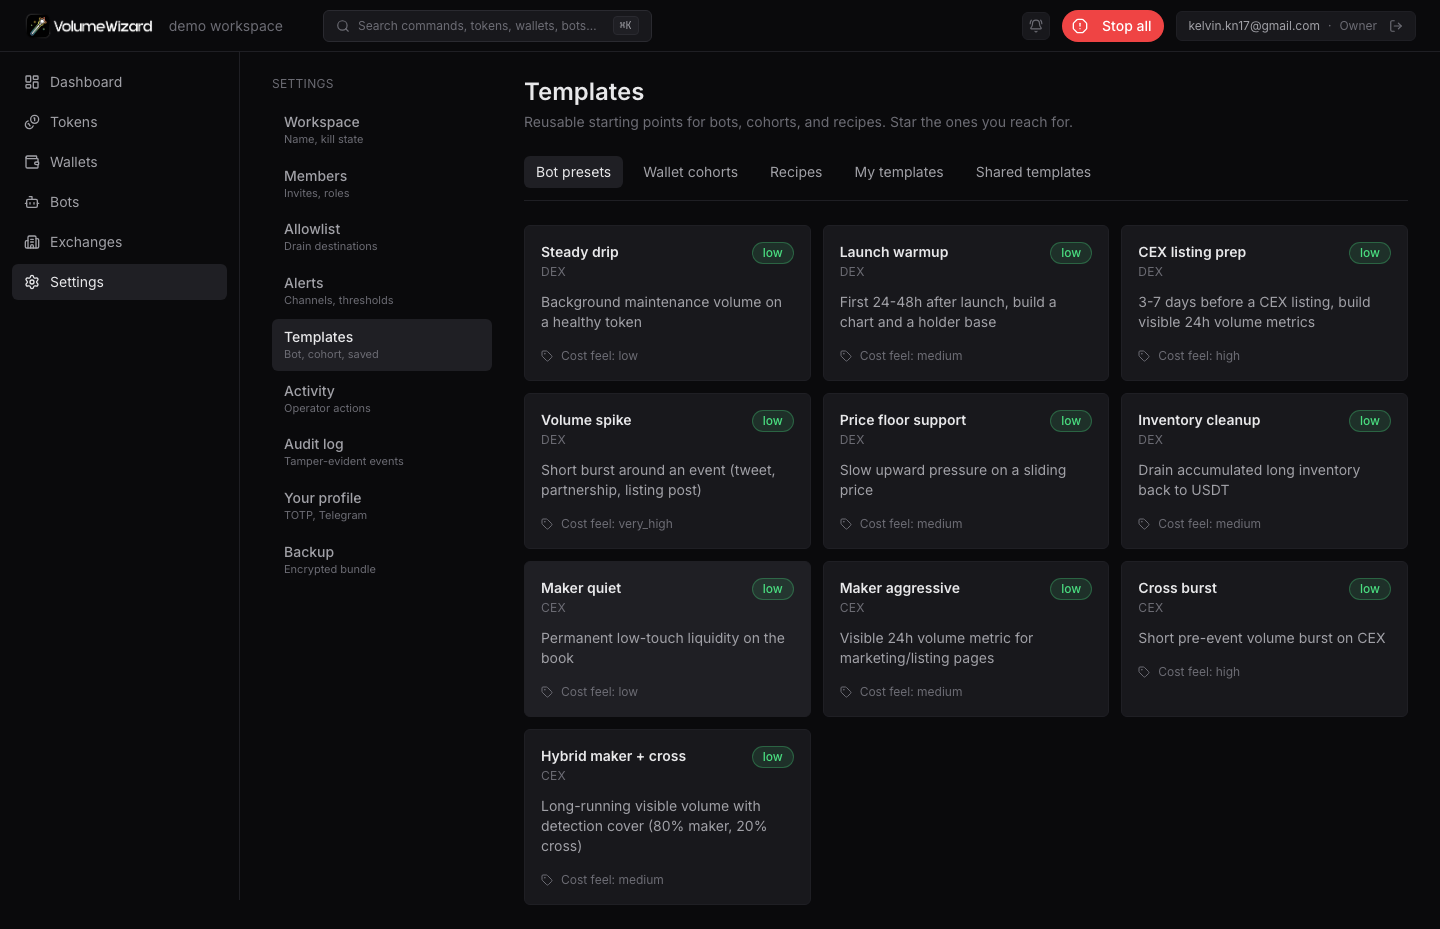The image size is (1440, 929).
Task: Open the Dashboard sidebar icon
Action: [x=32, y=82]
